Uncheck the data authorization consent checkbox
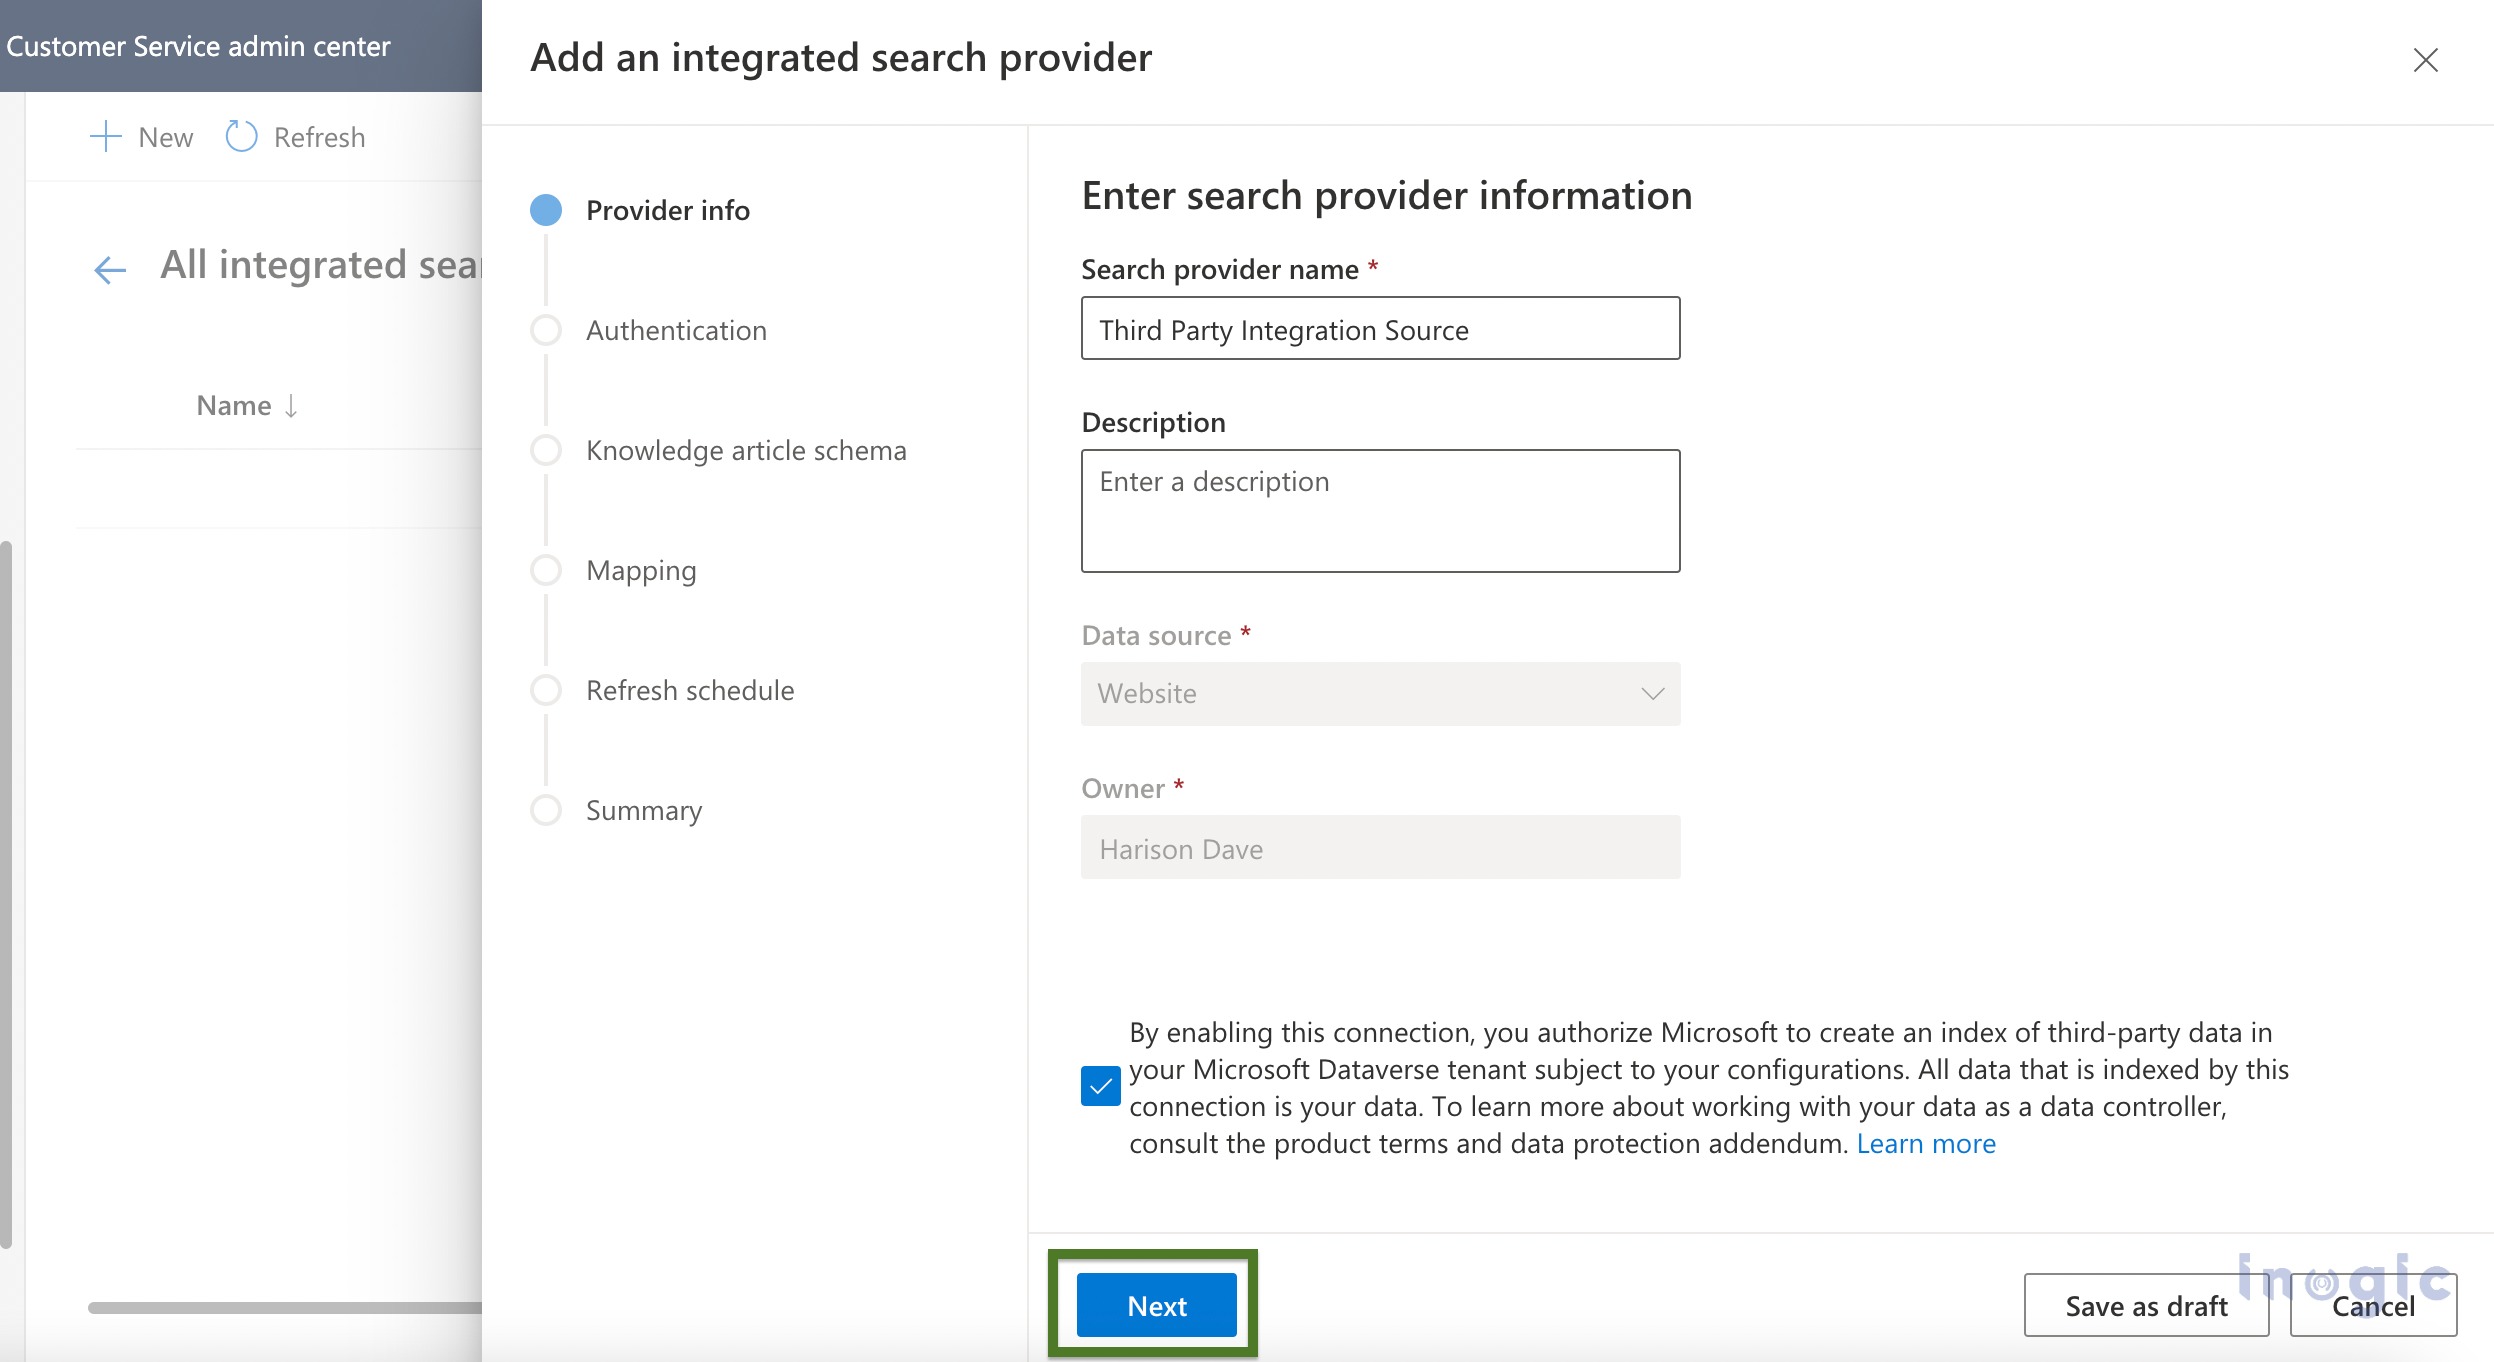 click(1100, 1086)
